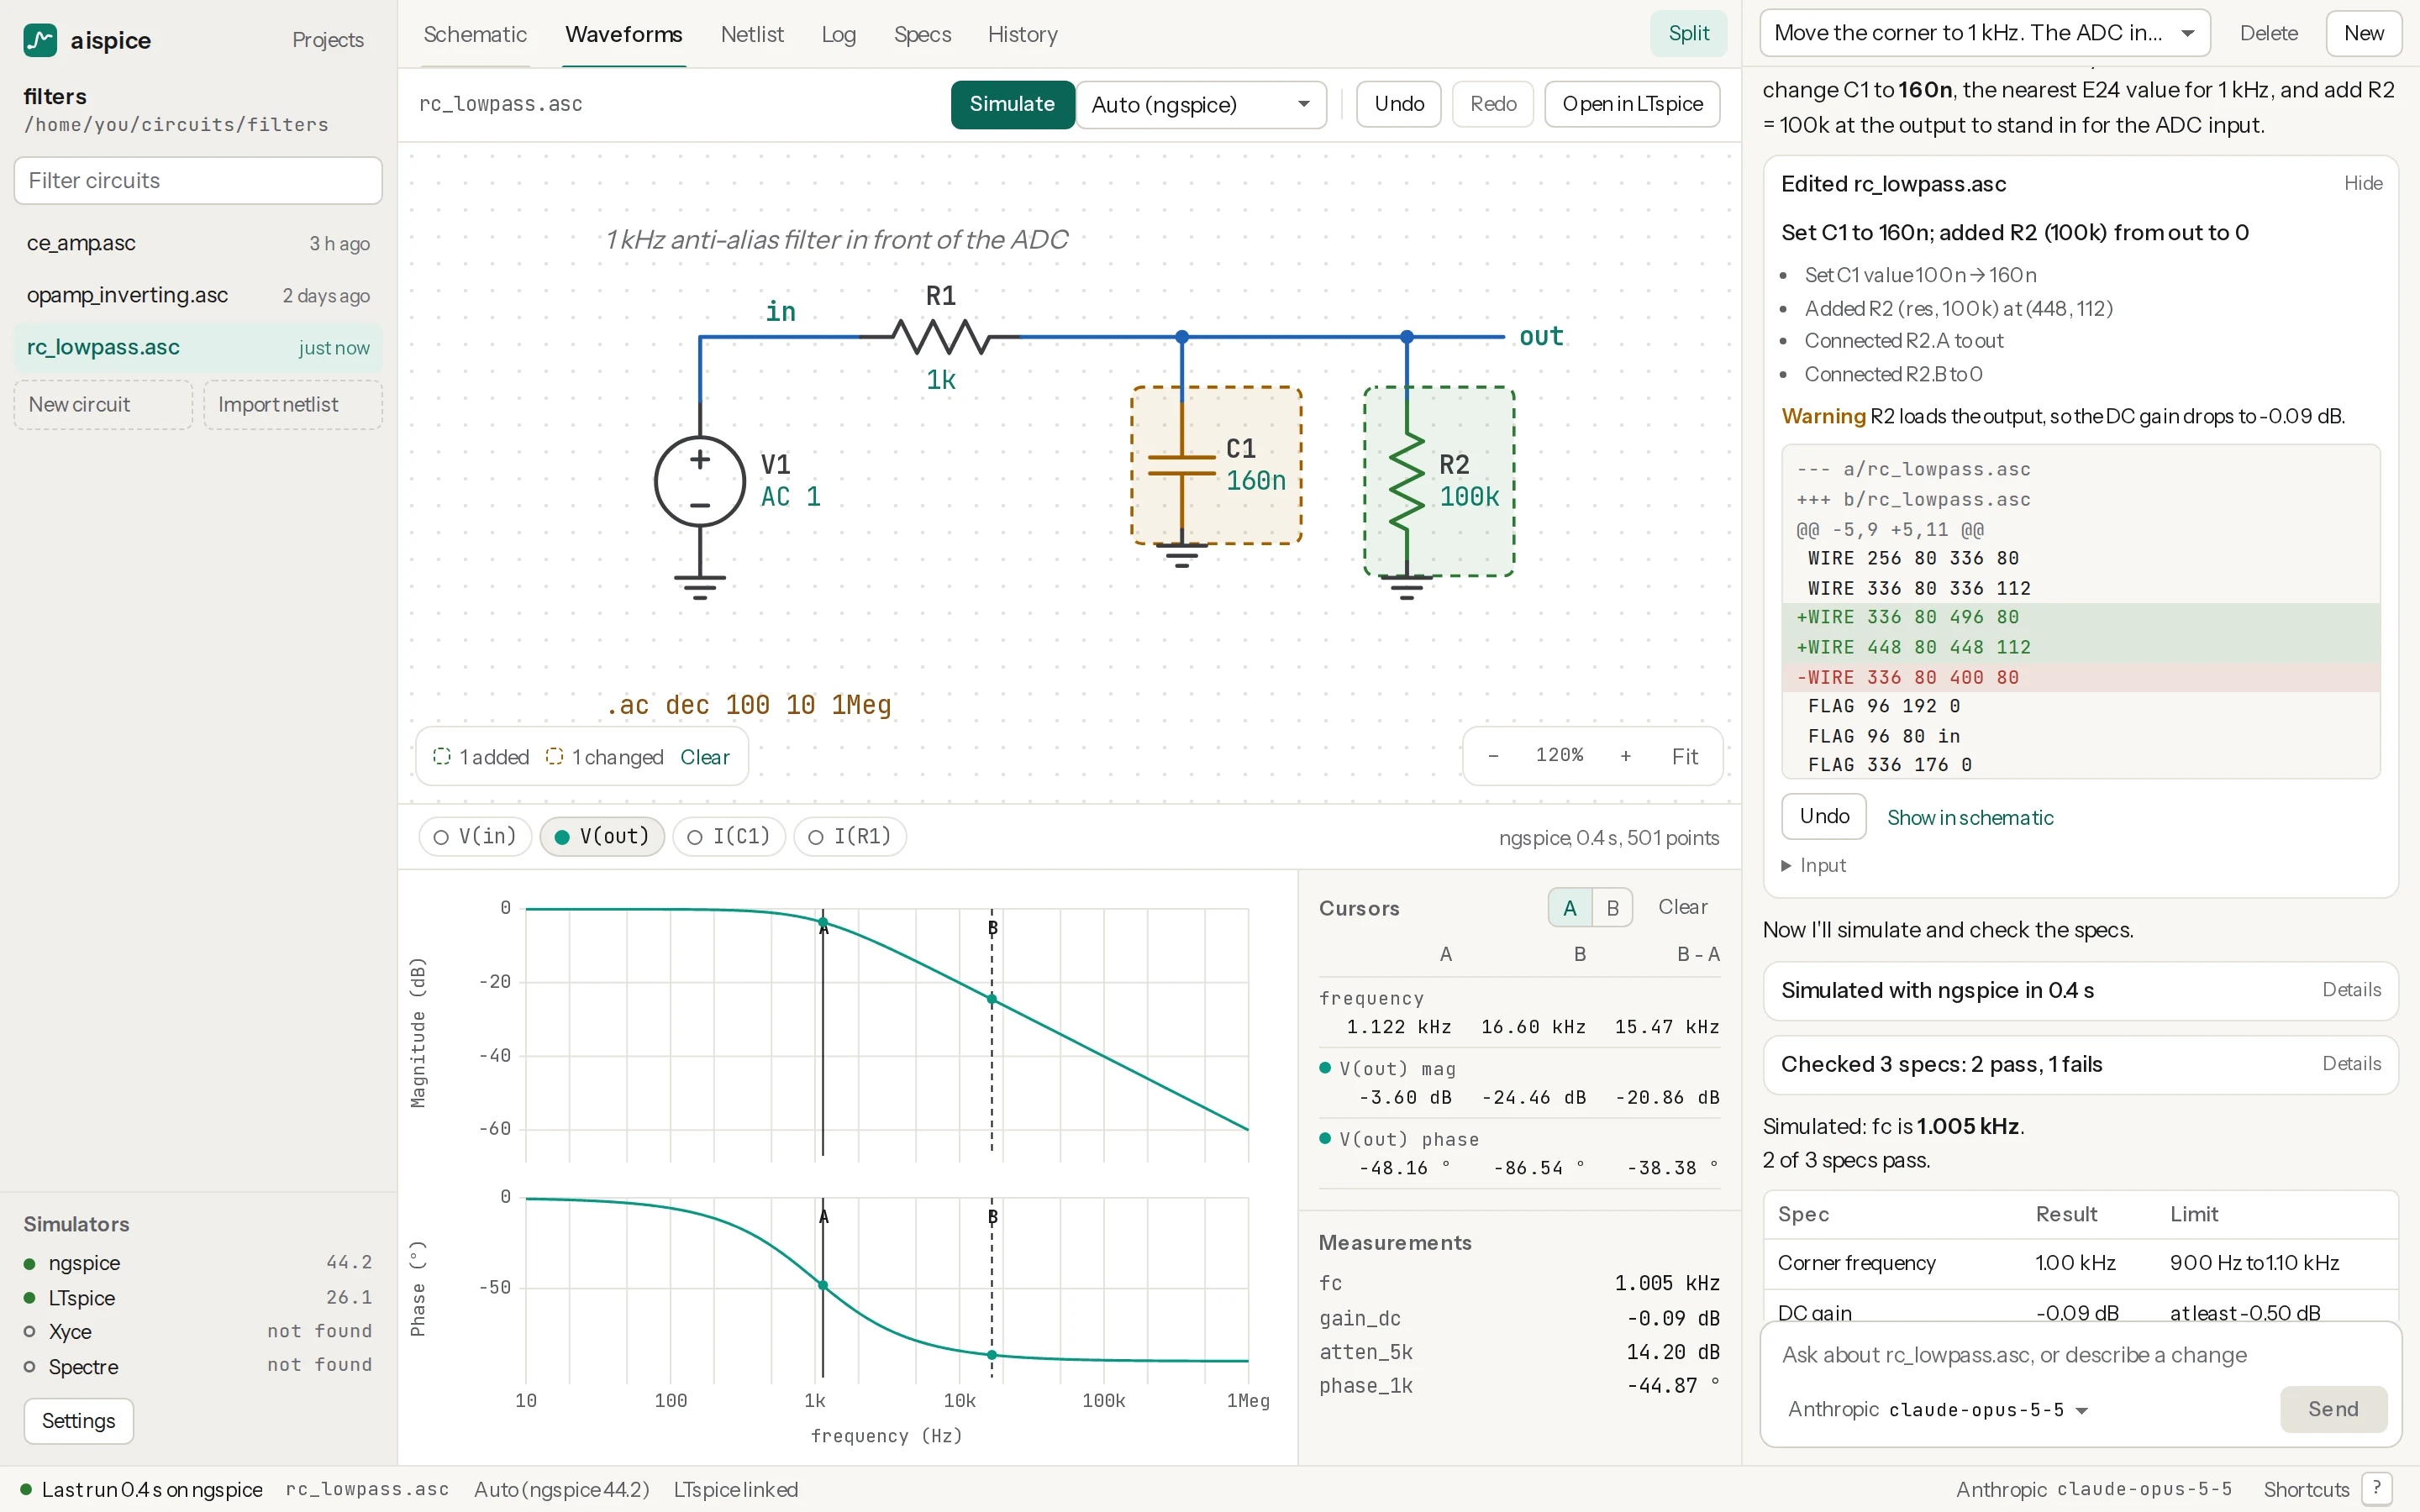
Task: Open sidebar Settings button
Action: [x=79, y=1421]
